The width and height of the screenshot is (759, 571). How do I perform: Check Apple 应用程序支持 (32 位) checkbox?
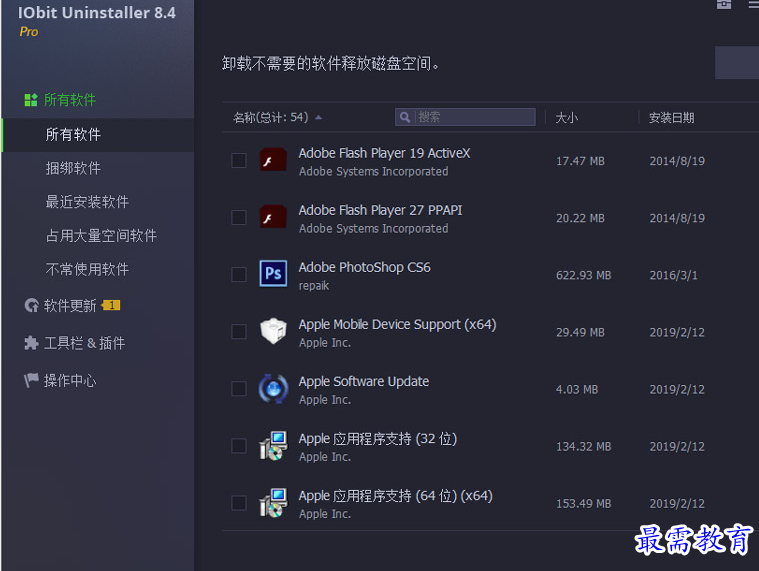[239, 446]
